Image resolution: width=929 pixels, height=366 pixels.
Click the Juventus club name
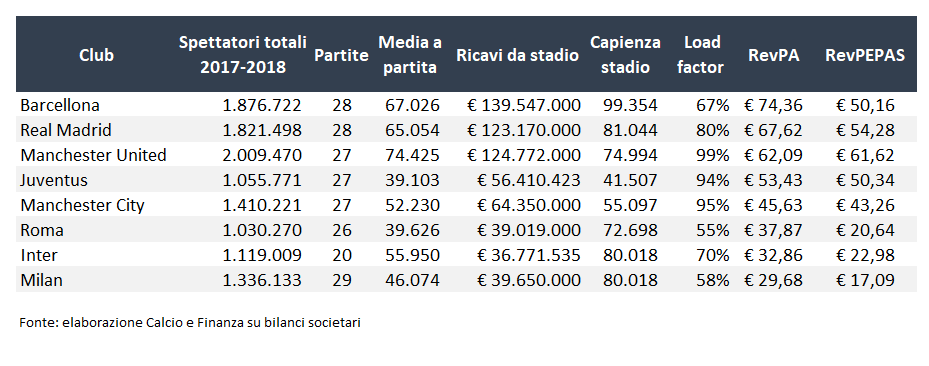click(x=54, y=180)
